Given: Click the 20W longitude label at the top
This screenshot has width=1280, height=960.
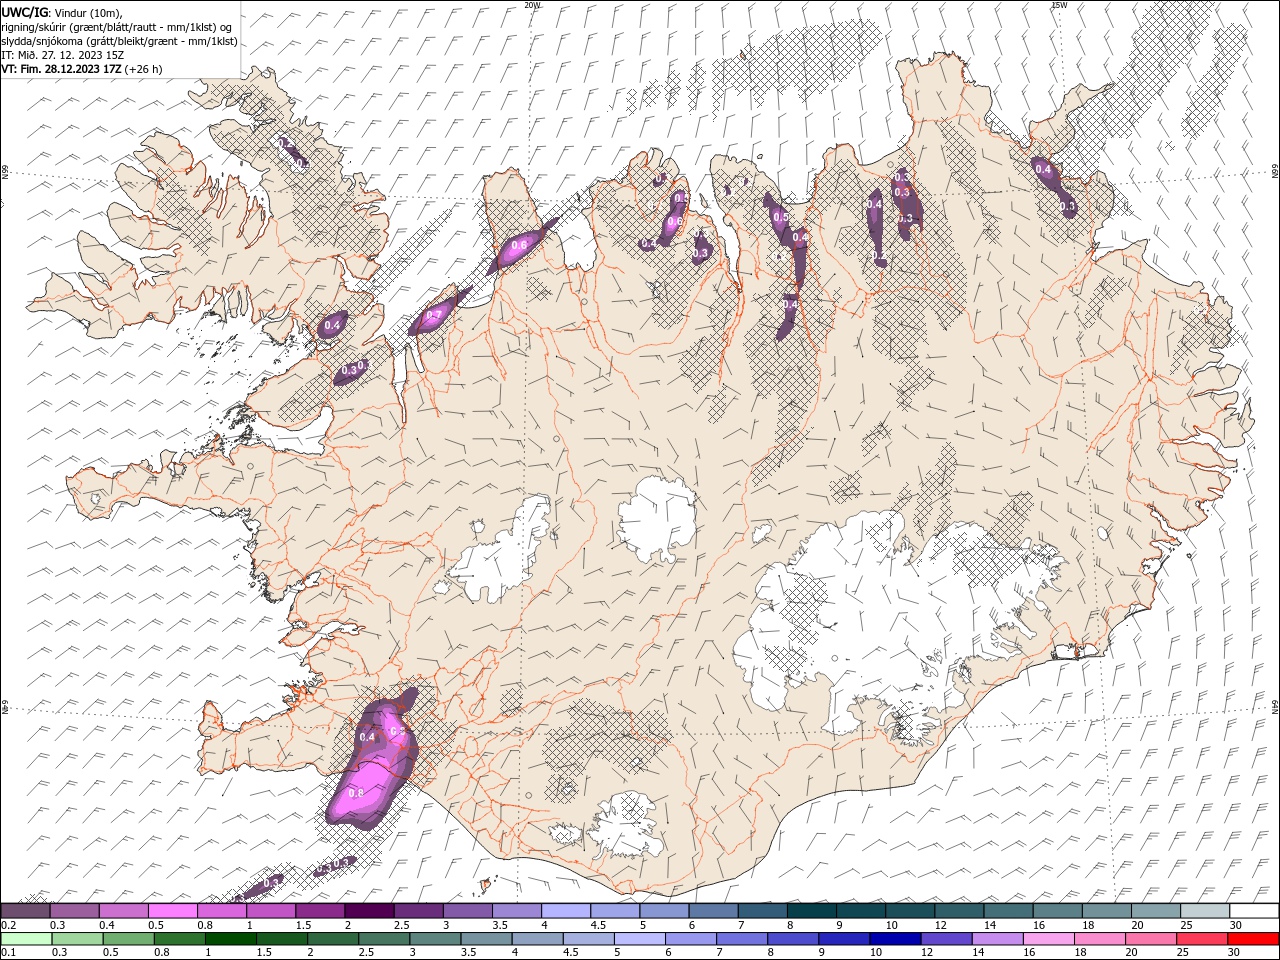Looking at the screenshot, I should click(532, 5).
